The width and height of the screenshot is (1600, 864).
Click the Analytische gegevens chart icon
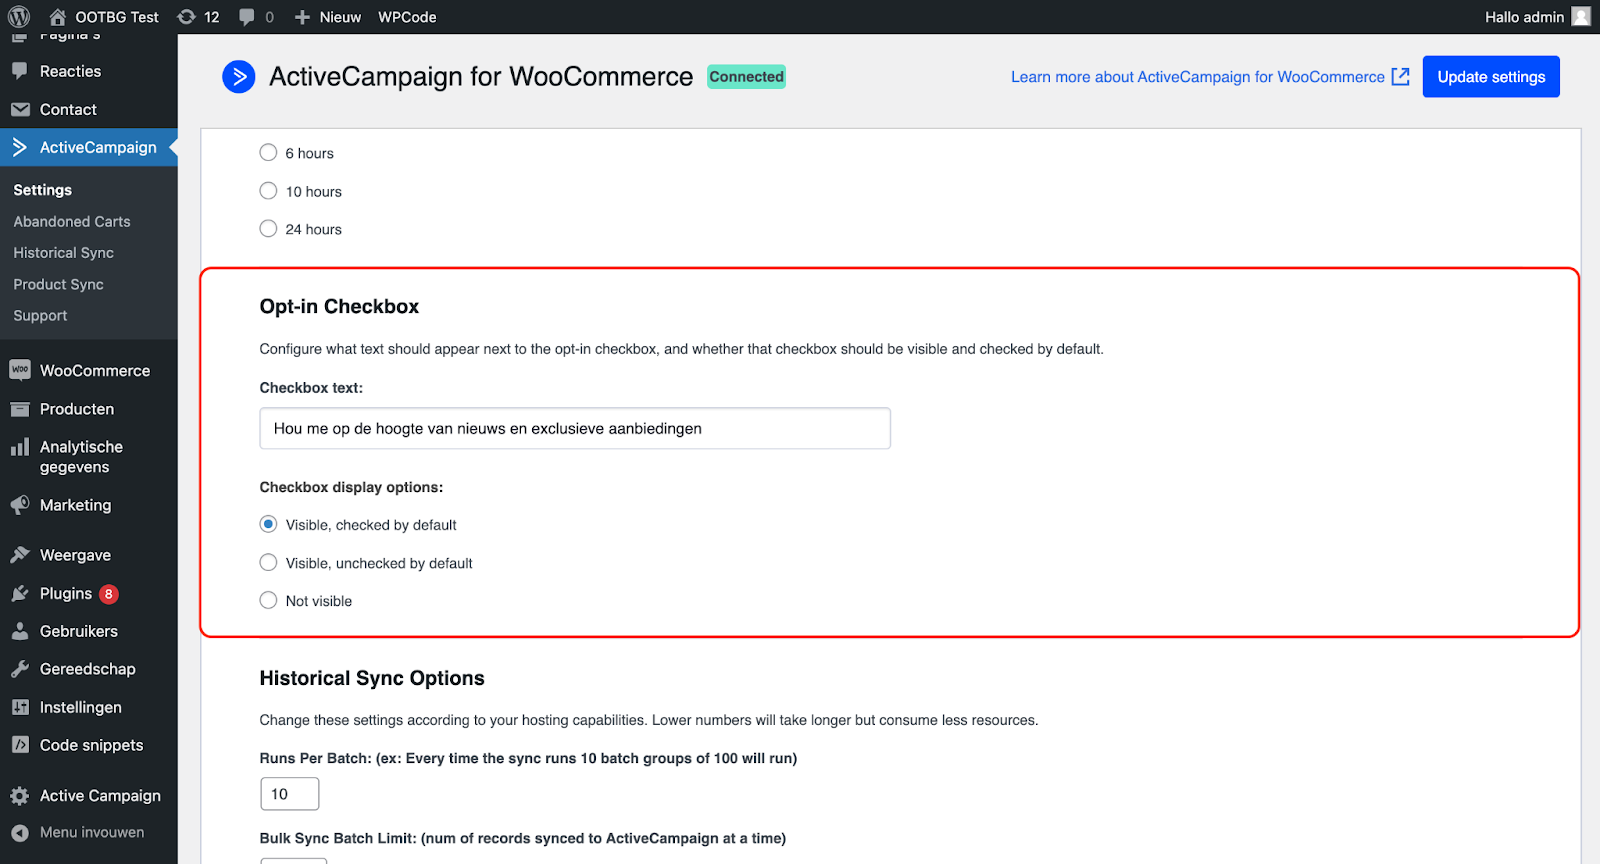point(20,447)
